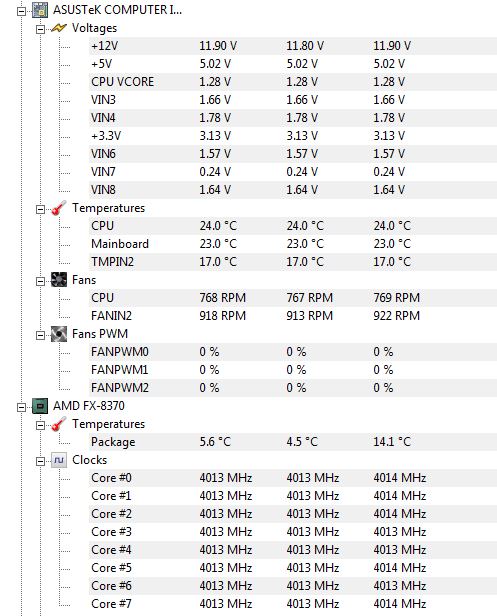Viewport: 497px width, 616px height.
Task: Select the FANPWM1 row
Action: (x=293, y=370)
